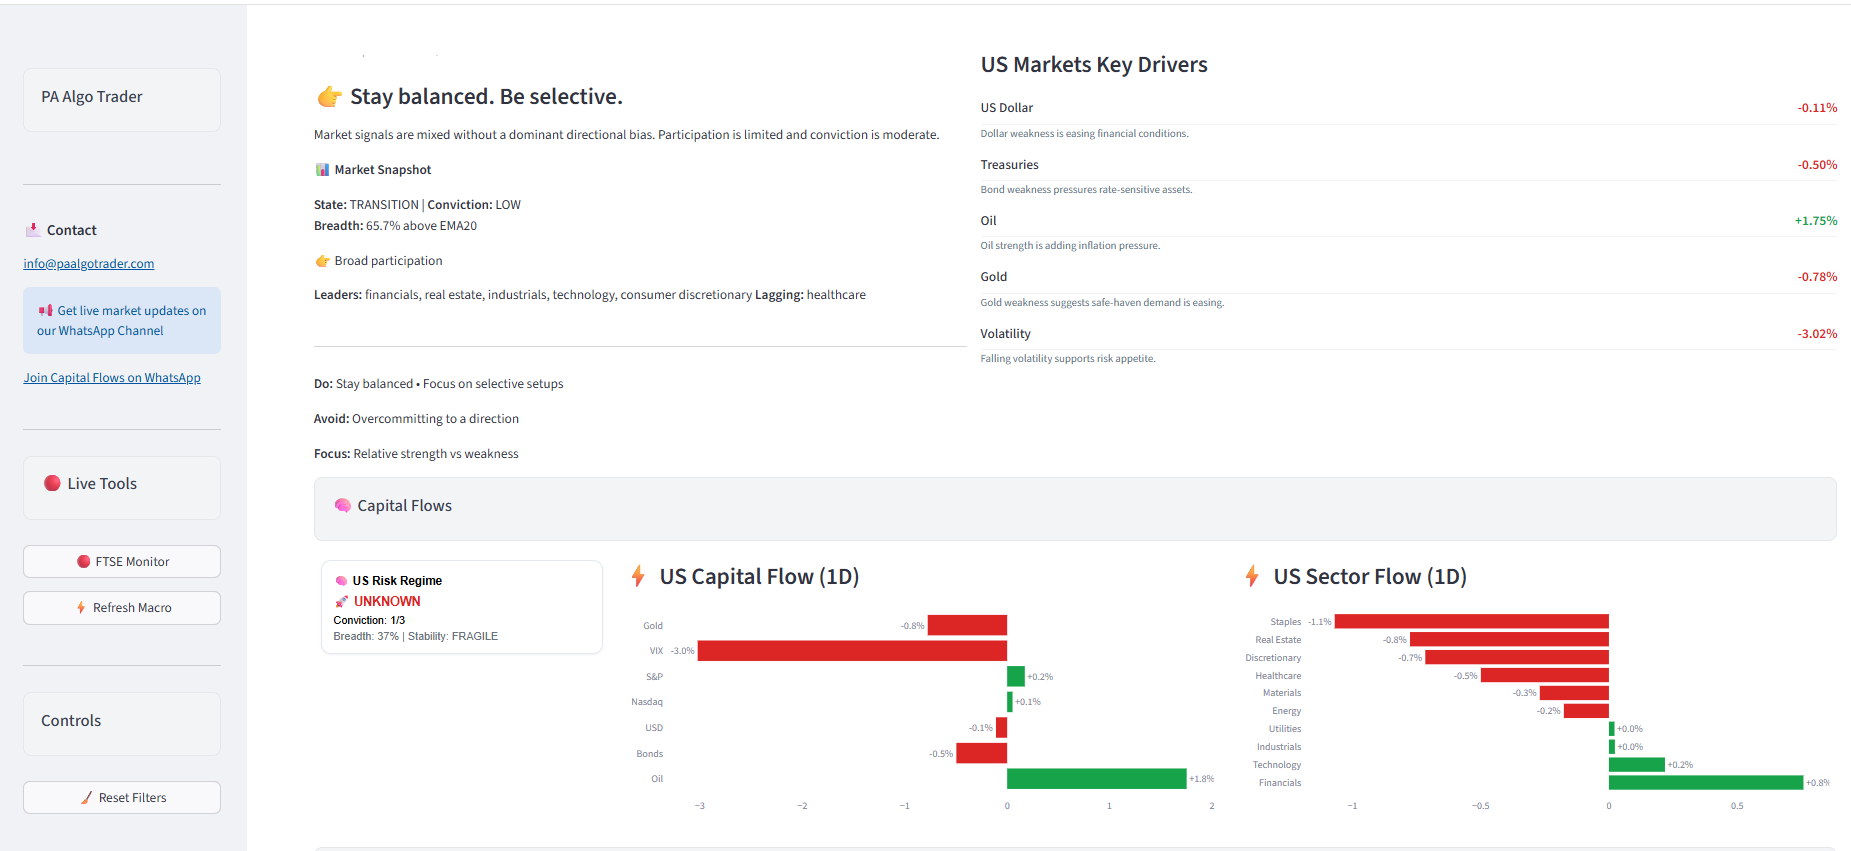The image size is (1851, 851).
Task: Click the Oil green bar in Capital Flow chart
Action: 1097,779
